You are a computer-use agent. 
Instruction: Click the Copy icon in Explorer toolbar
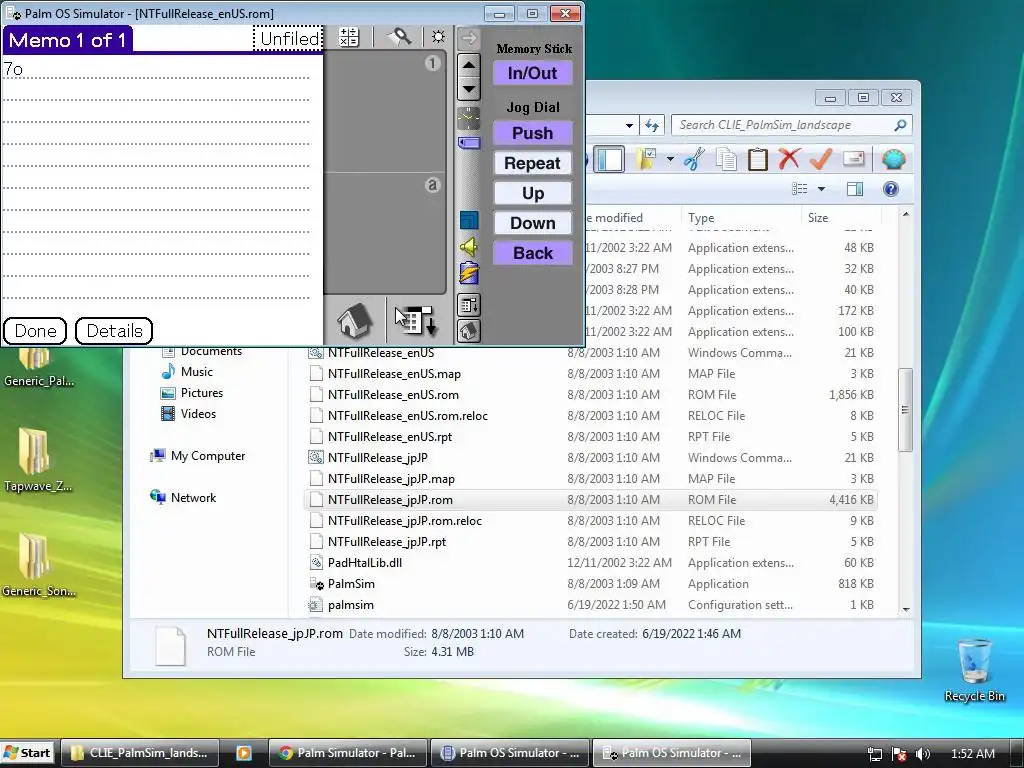[x=726, y=159]
